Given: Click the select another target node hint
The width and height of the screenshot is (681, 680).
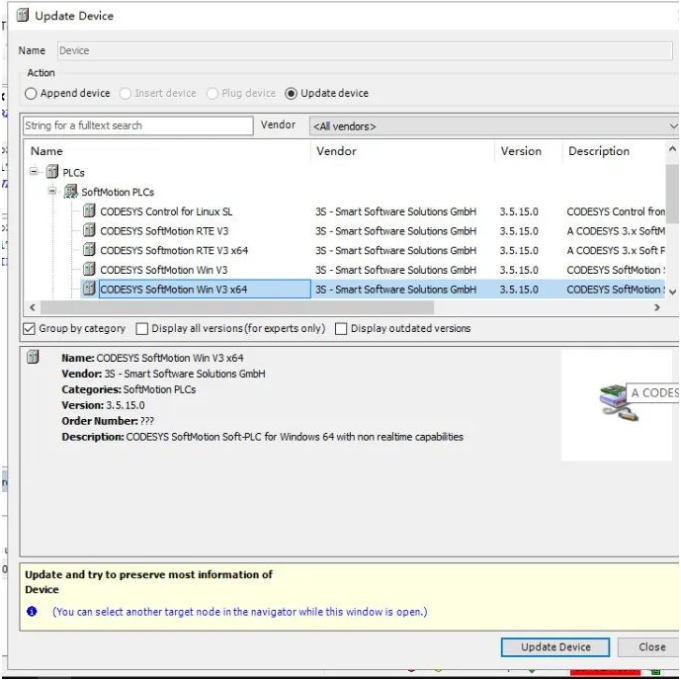Looking at the screenshot, I should (x=240, y=611).
